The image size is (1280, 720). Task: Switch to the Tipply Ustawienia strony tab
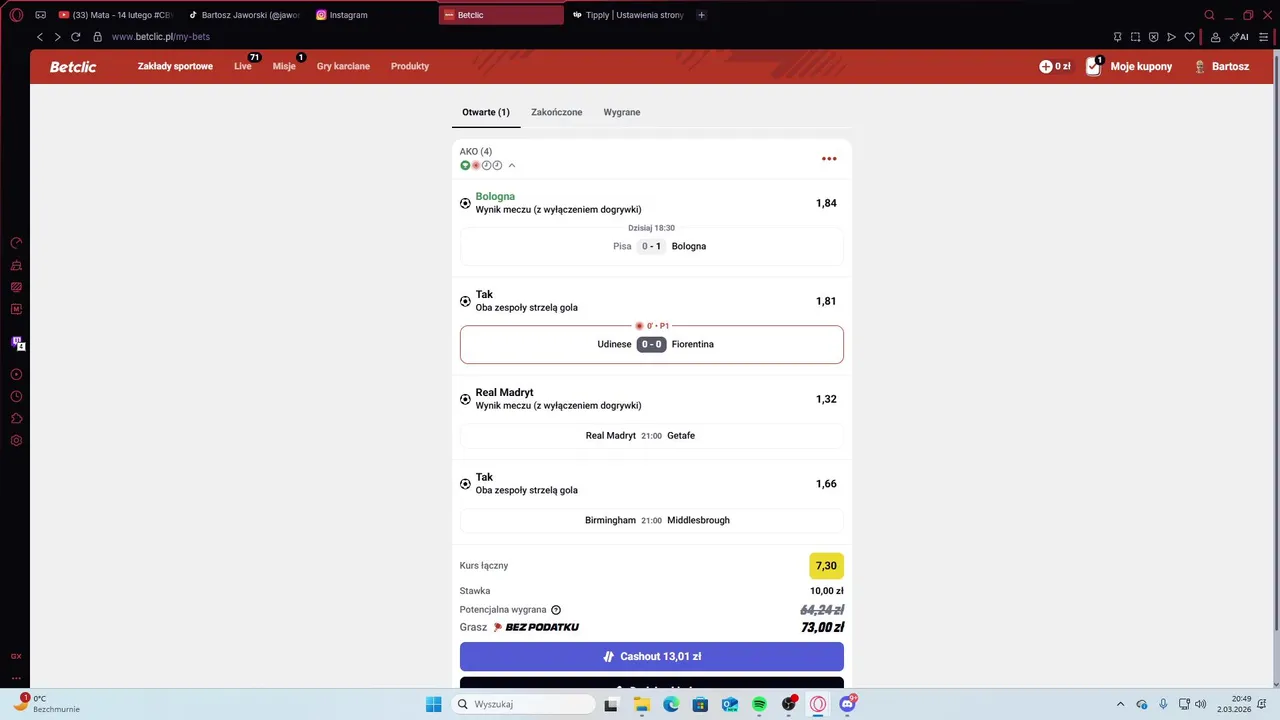tap(628, 15)
